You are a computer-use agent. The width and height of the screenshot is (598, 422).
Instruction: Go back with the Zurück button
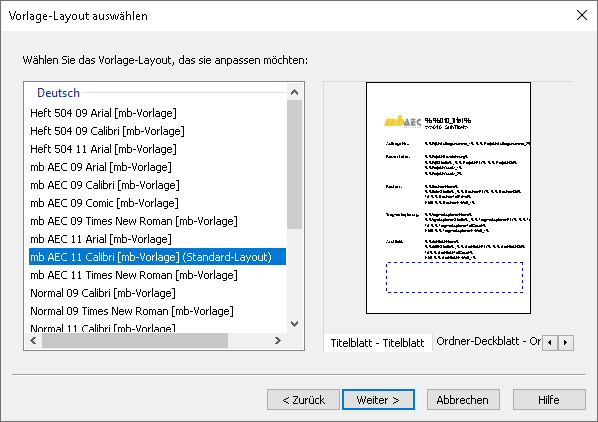[304, 400]
